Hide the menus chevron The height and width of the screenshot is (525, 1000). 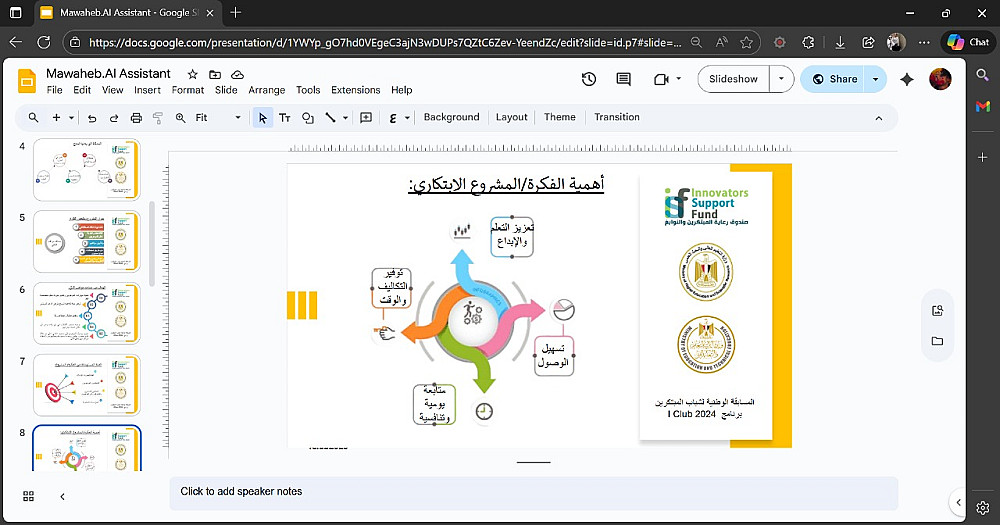878,118
